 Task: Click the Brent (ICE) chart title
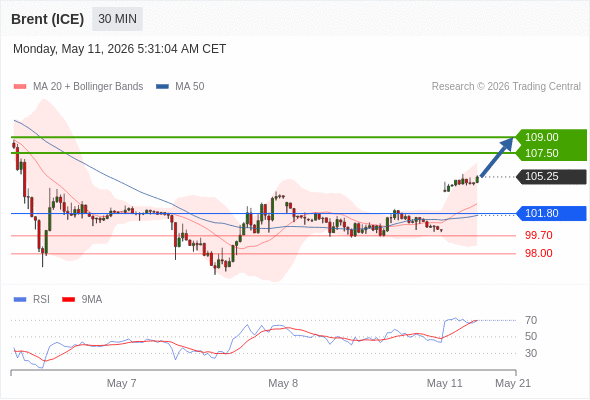47,19
